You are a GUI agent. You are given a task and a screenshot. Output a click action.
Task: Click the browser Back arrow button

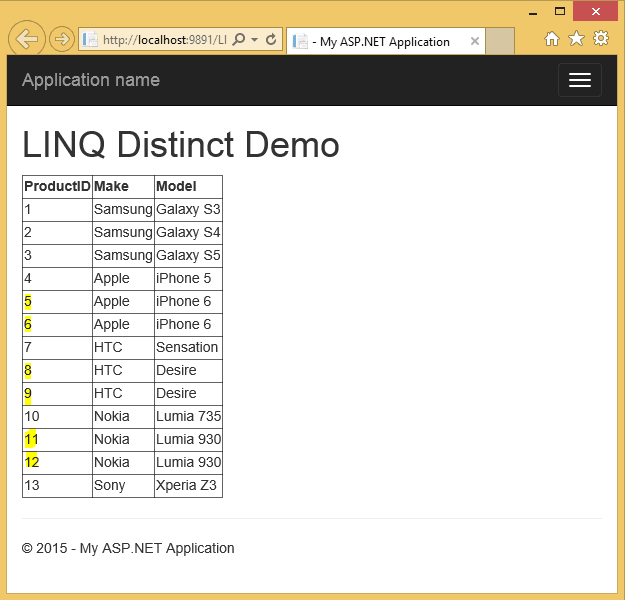click(27, 40)
